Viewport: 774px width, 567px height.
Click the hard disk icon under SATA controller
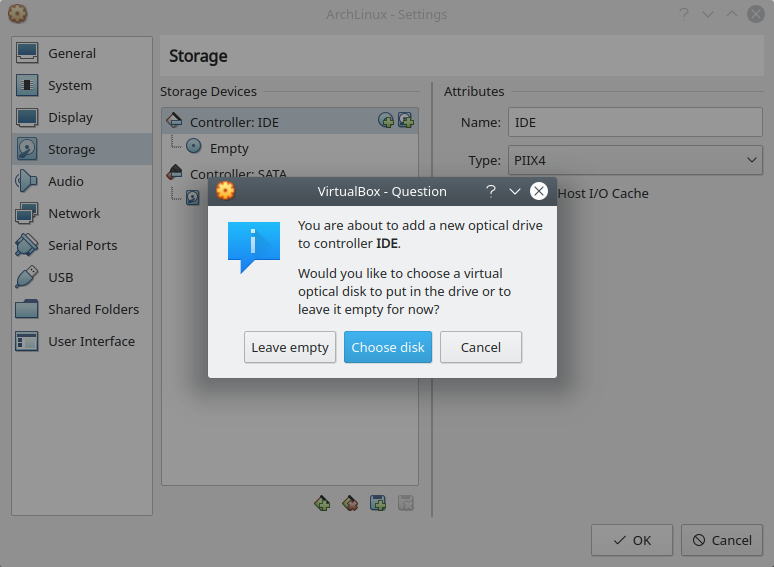tap(193, 198)
